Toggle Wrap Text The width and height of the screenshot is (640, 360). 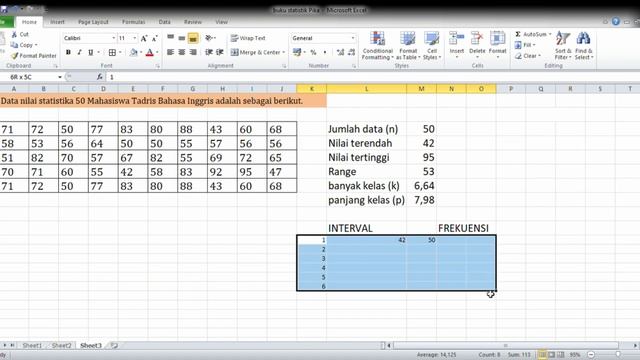[248, 38]
